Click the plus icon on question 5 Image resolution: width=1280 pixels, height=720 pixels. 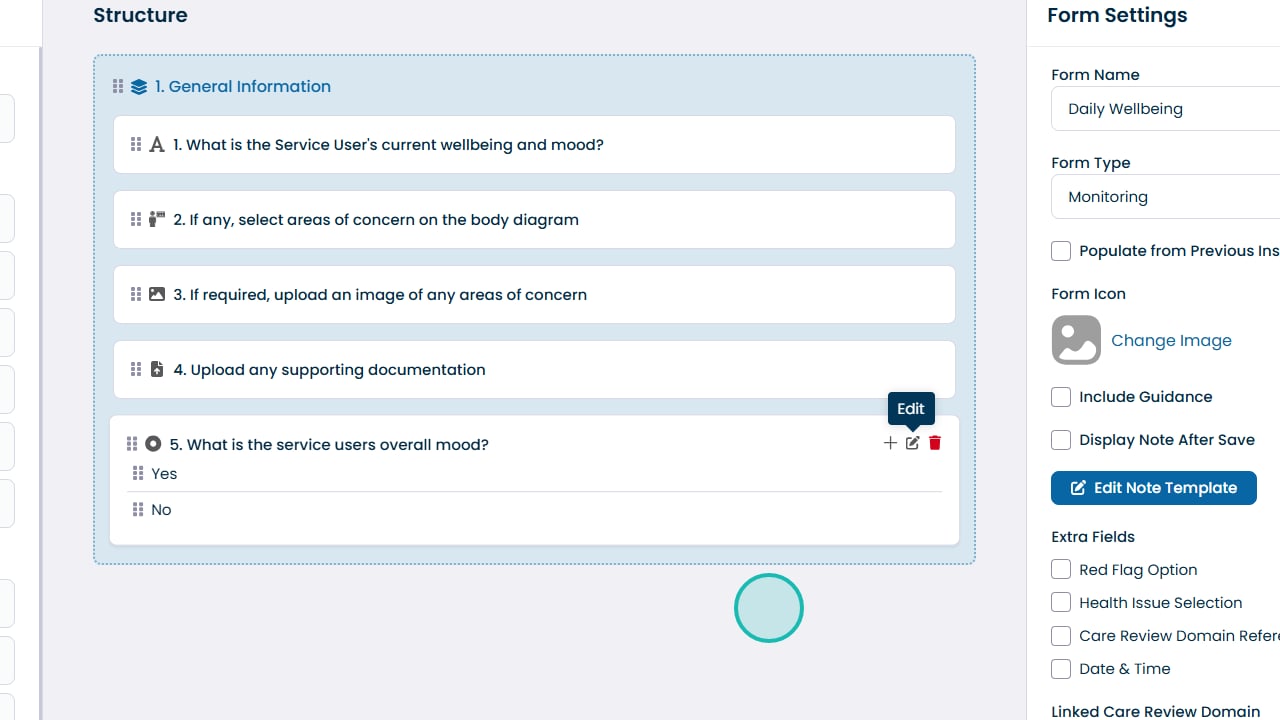tap(890, 443)
